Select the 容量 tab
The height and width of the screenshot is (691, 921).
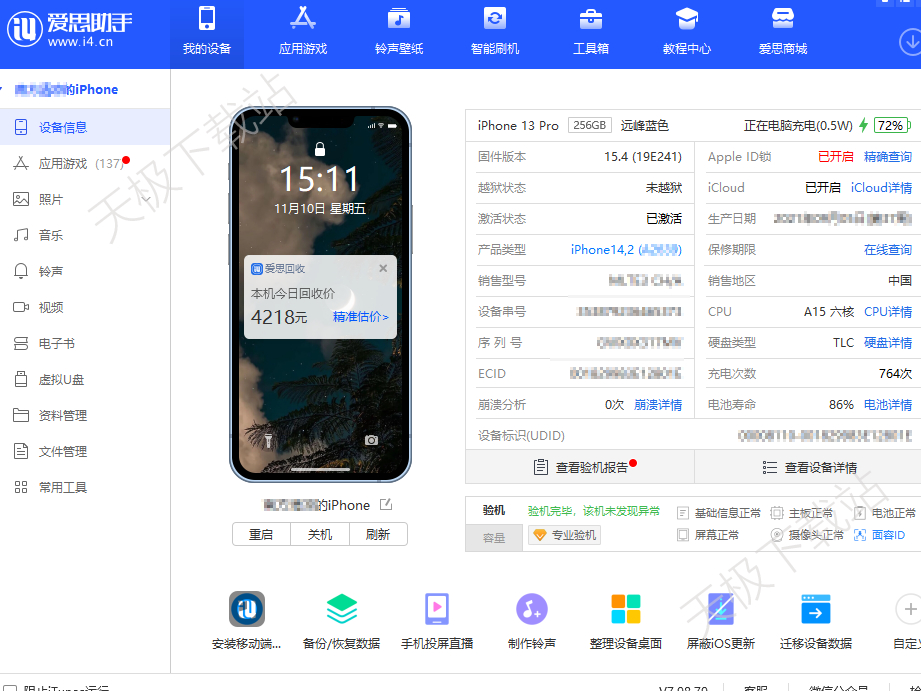point(493,537)
